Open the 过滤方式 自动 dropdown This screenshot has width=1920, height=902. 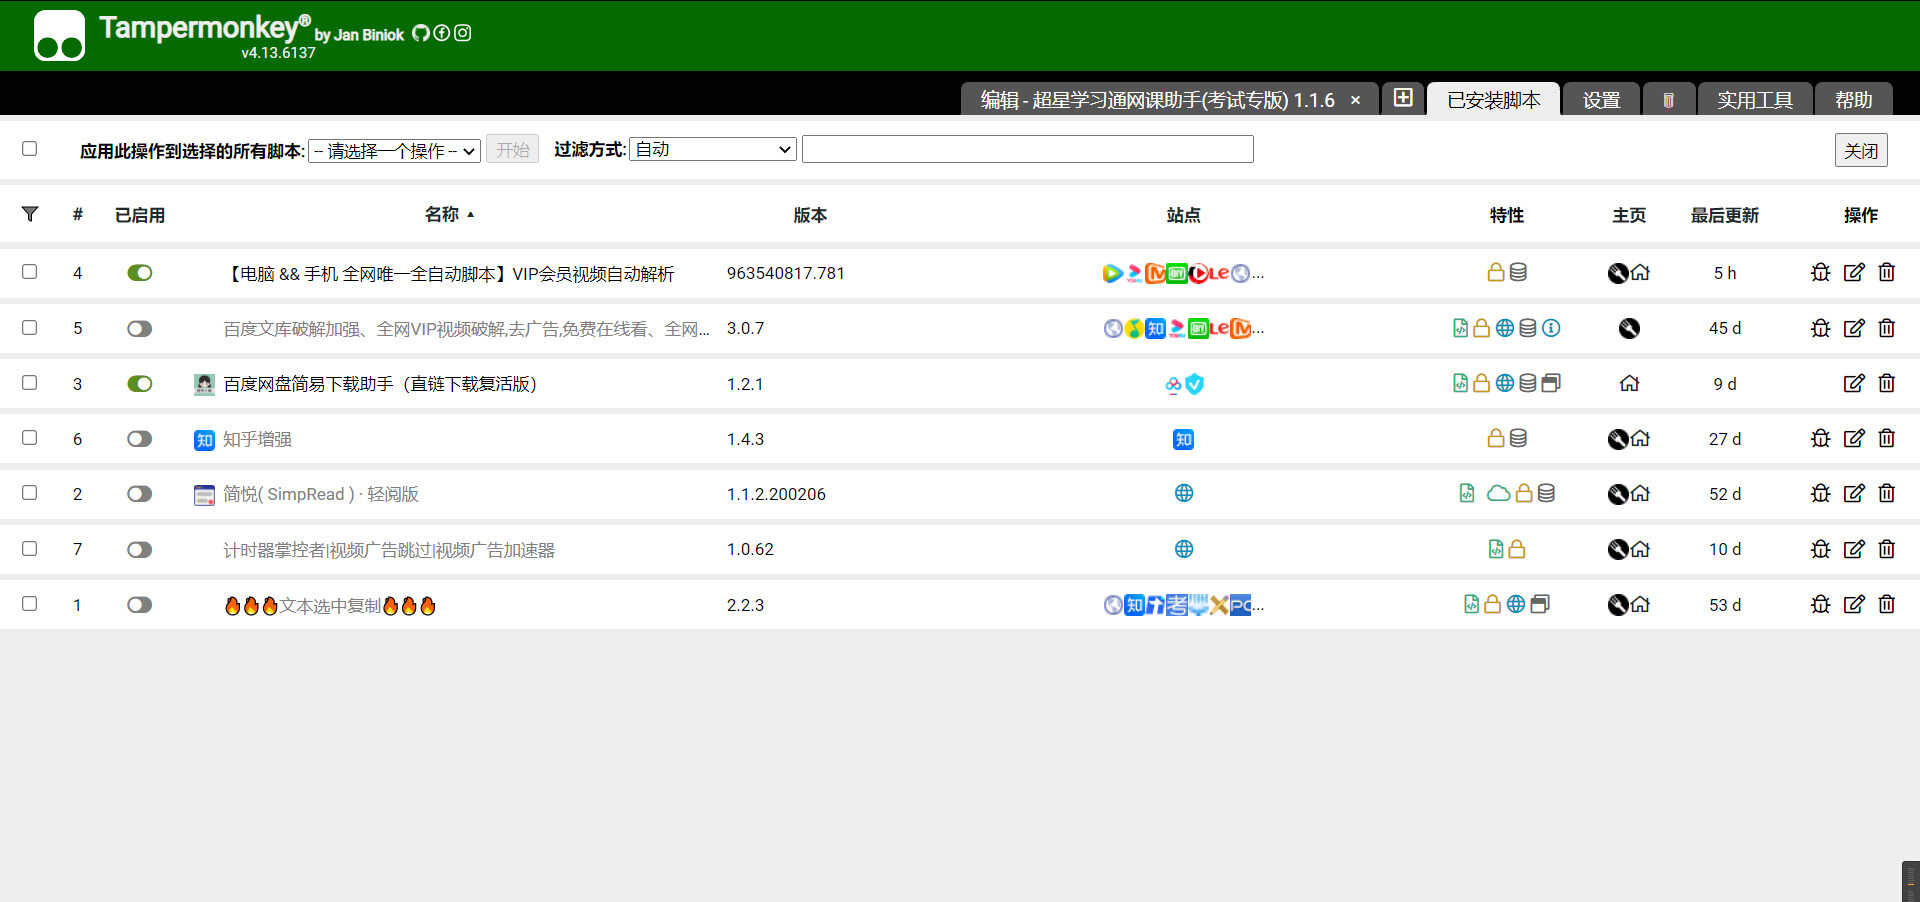(x=711, y=148)
